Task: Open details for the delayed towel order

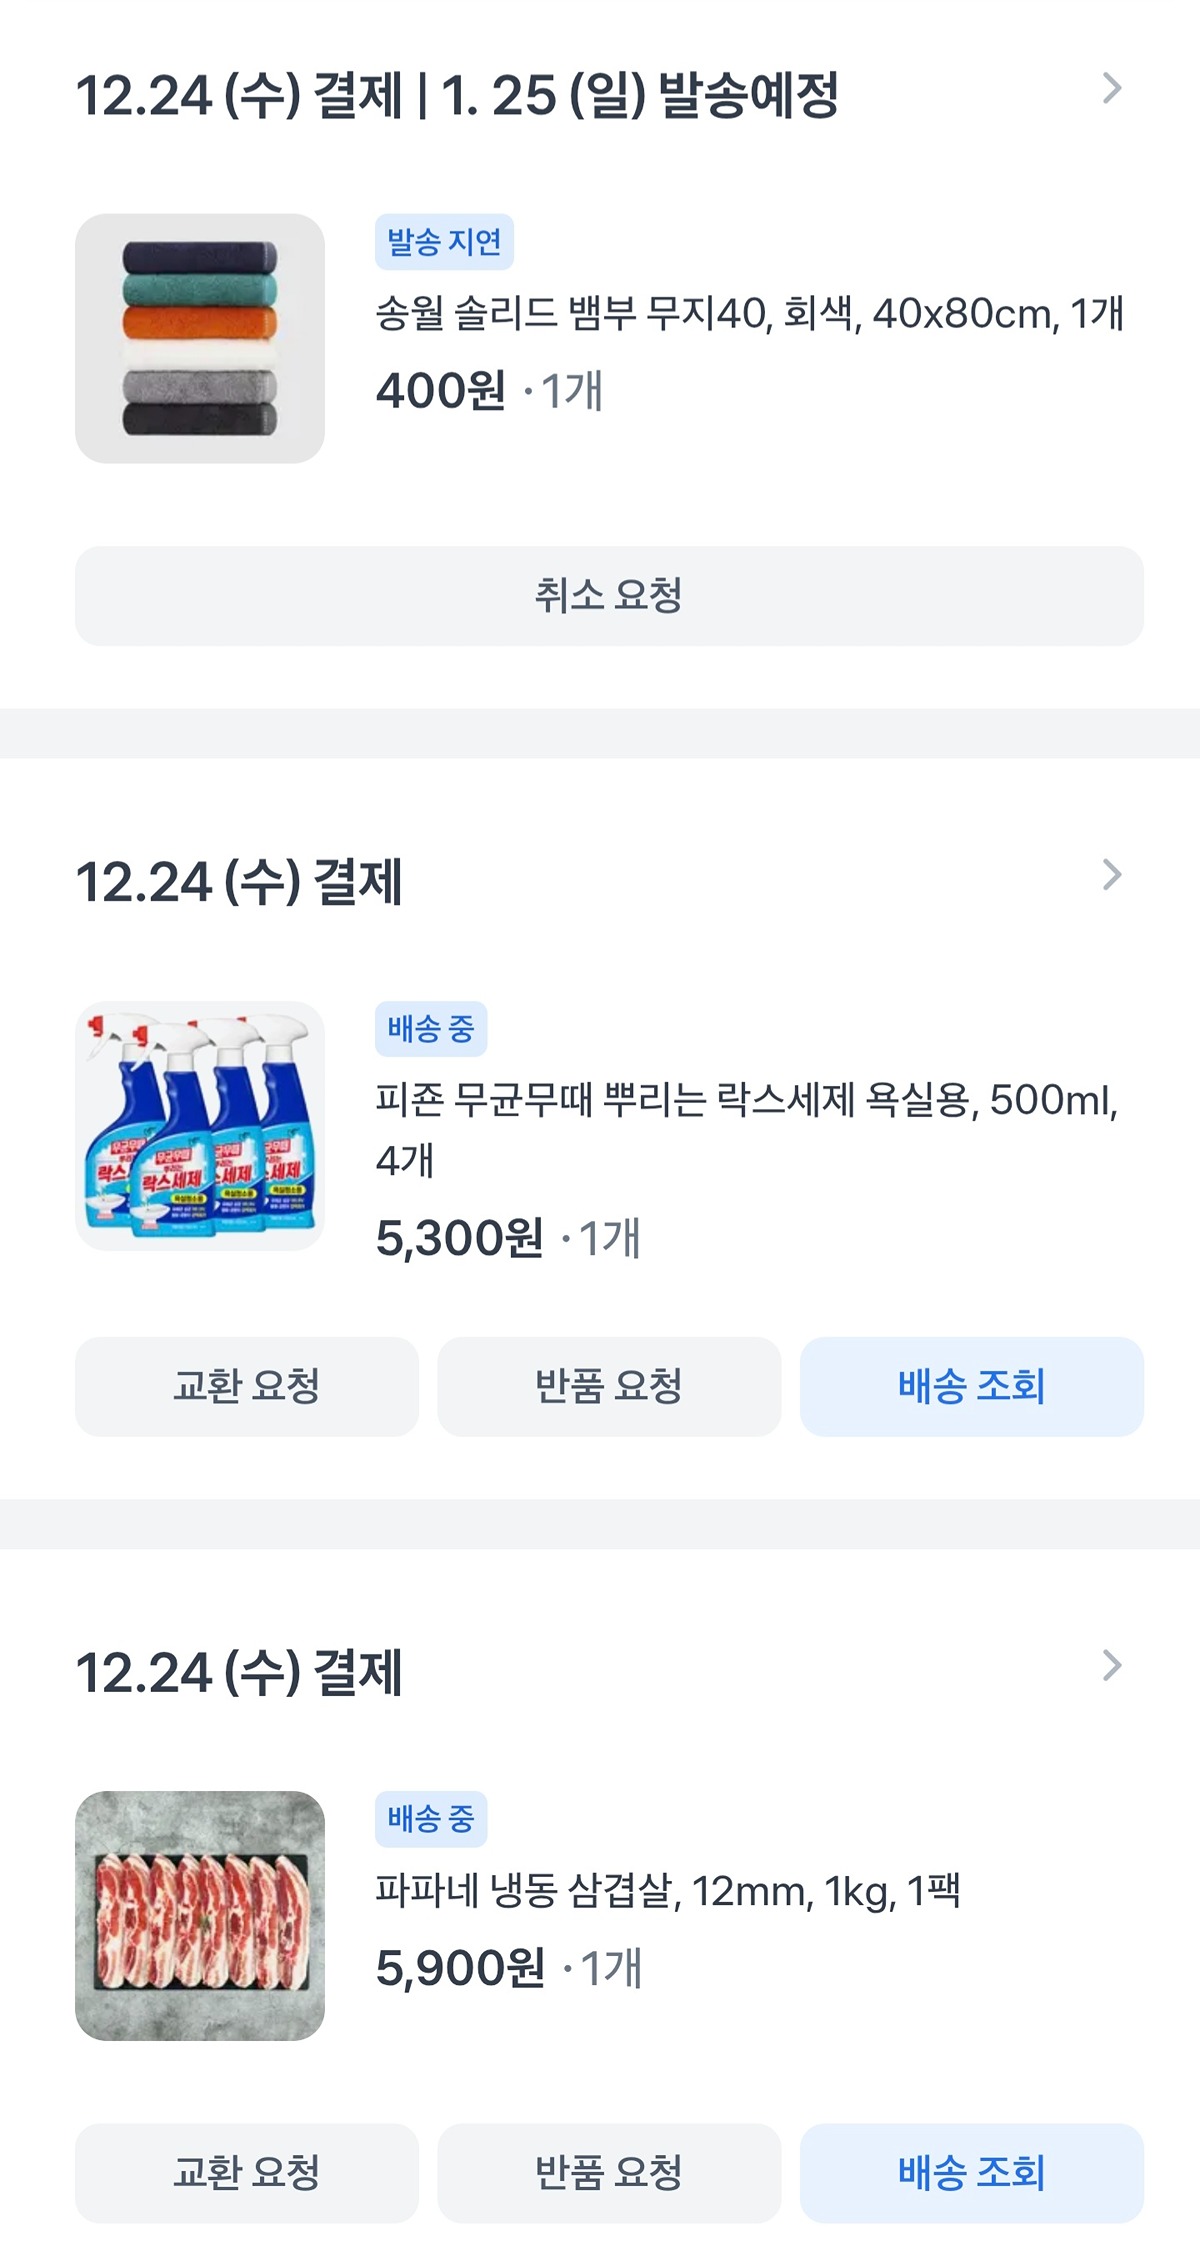Action: pos(1111,89)
